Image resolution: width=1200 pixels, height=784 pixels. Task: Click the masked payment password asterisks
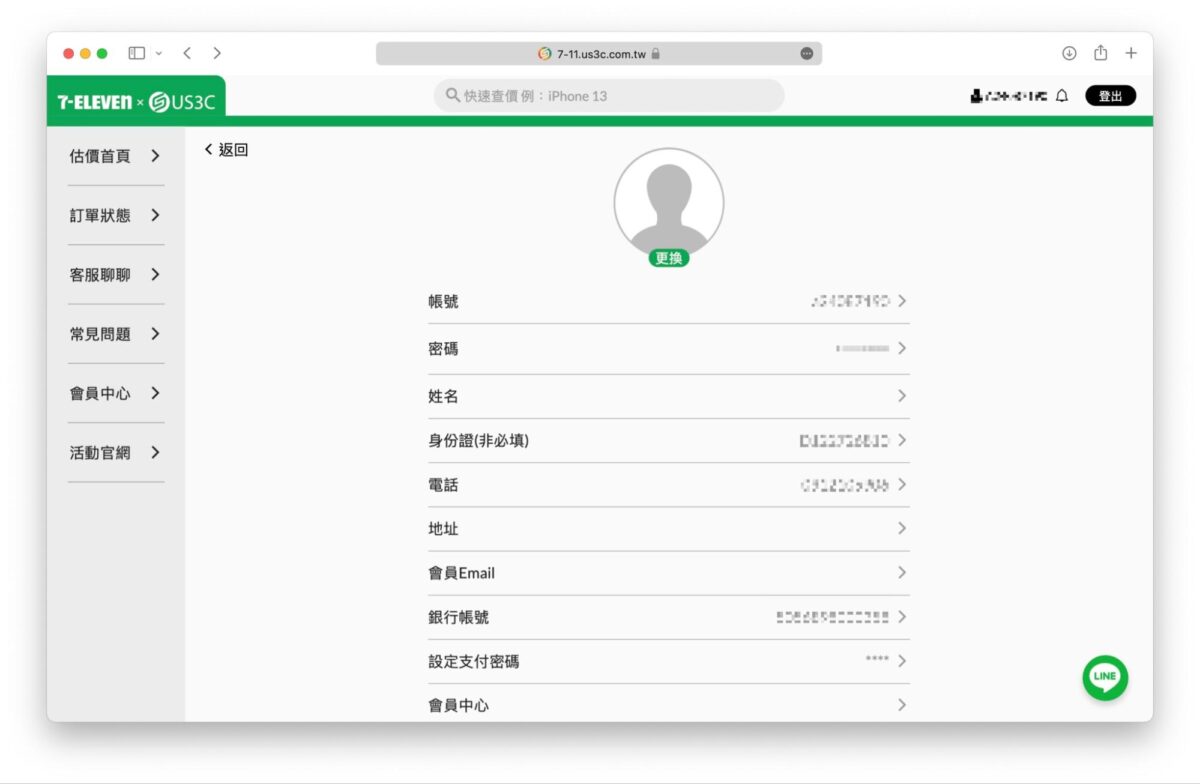(877, 661)
